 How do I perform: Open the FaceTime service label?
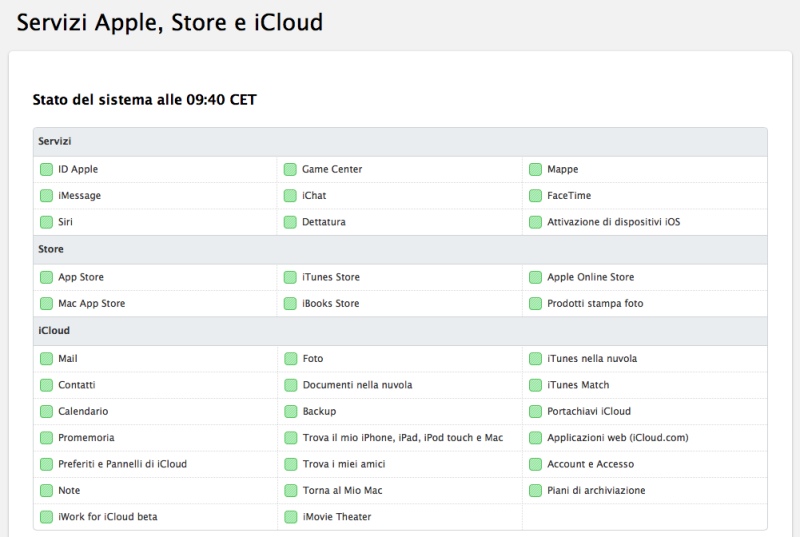click(569, 195)
